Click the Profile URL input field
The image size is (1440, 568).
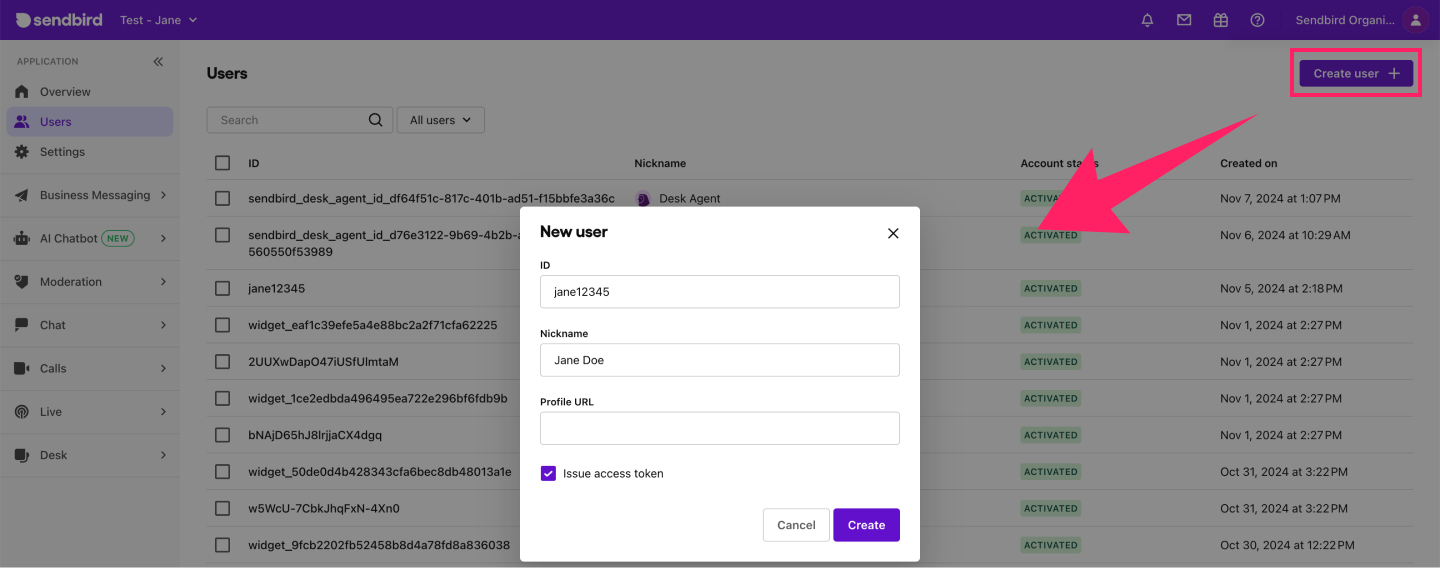[719, 428]
